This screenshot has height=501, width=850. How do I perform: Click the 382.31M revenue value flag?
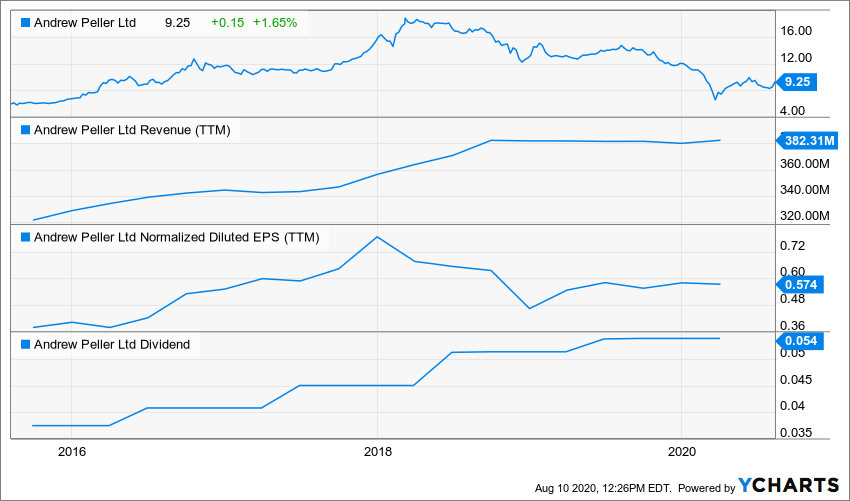pyautogui.click(x=807, y=141)
